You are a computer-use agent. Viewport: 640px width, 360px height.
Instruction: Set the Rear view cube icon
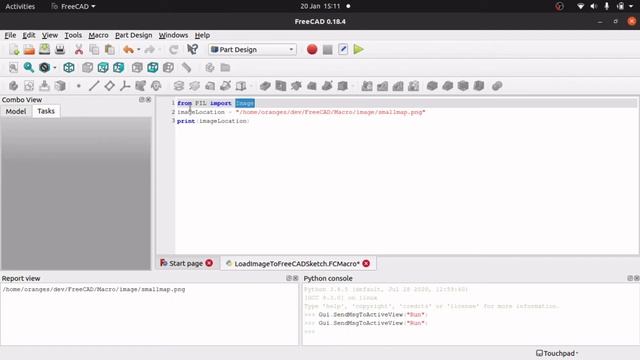tap(137, 68)
